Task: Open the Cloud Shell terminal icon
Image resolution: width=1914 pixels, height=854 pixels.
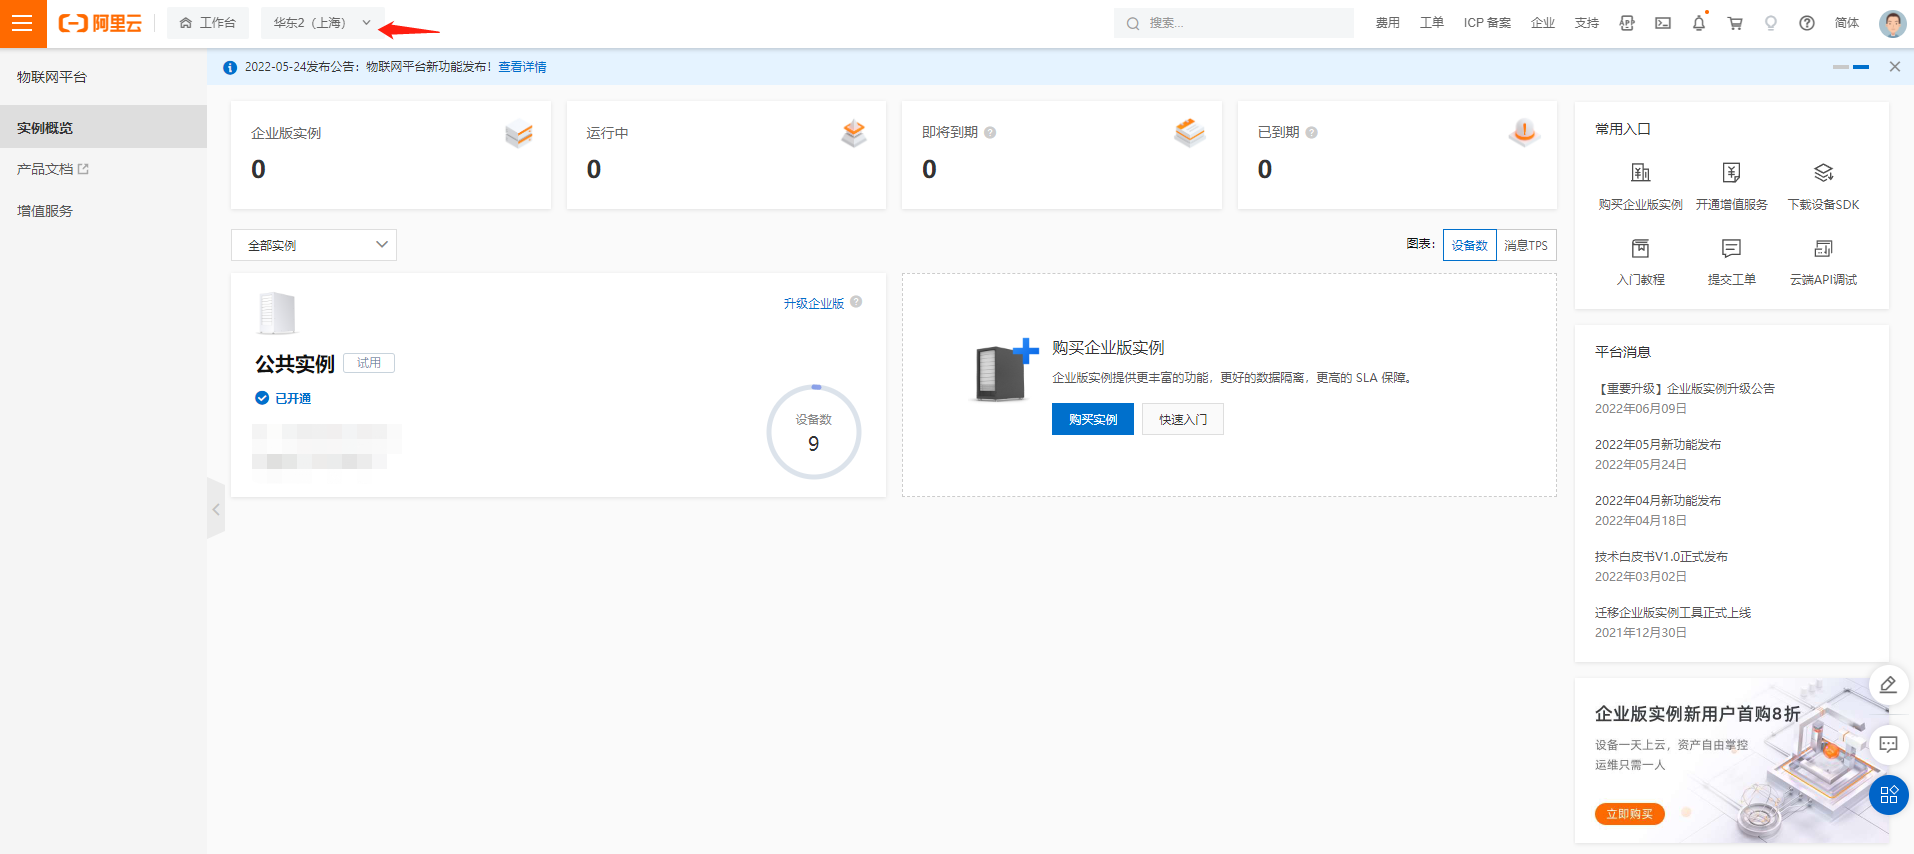Action: pos(1662,23)
